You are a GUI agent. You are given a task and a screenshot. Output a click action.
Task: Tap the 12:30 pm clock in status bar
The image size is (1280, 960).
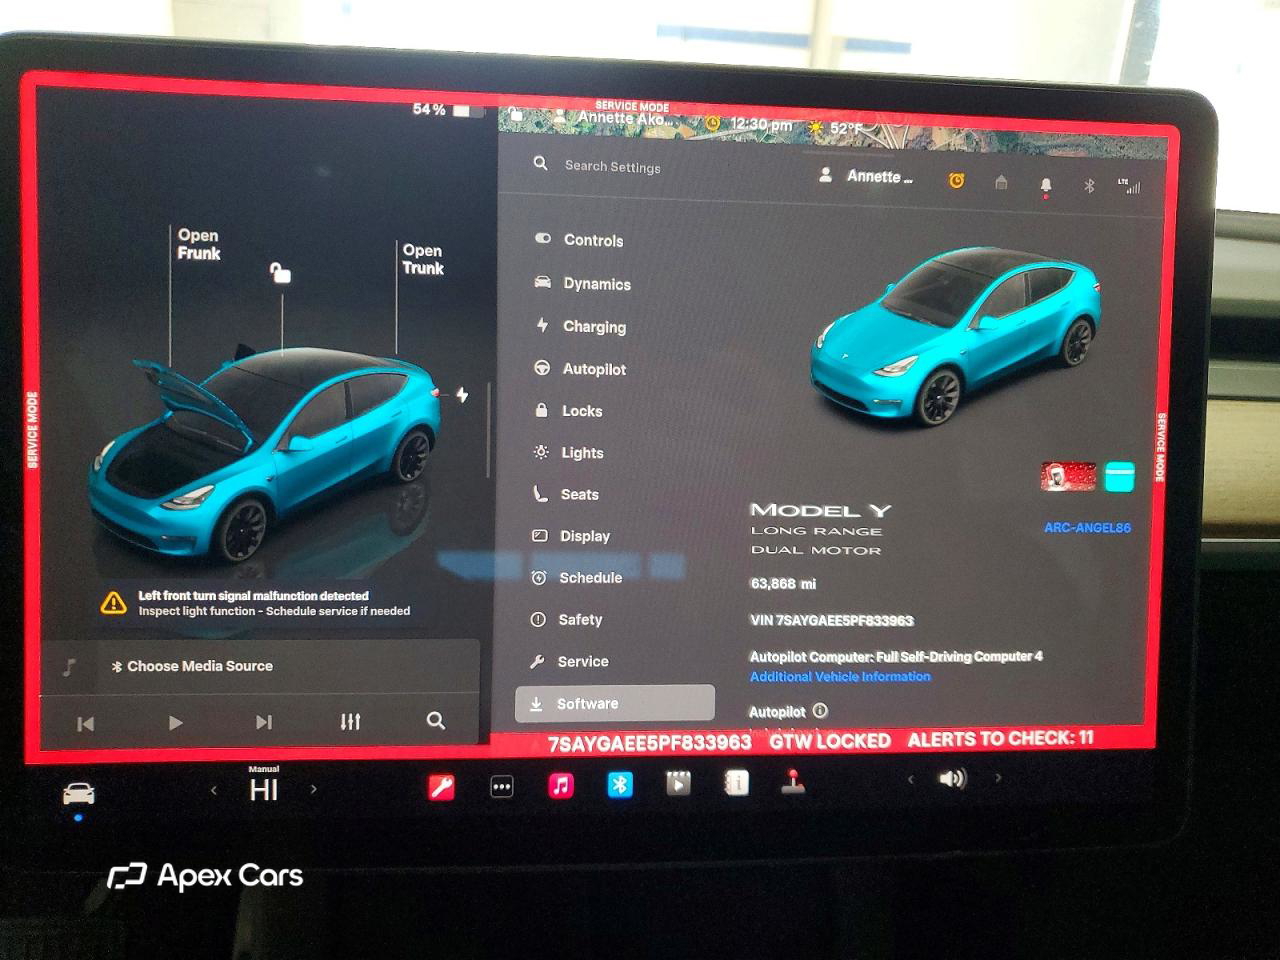click(x=761, y=125)
